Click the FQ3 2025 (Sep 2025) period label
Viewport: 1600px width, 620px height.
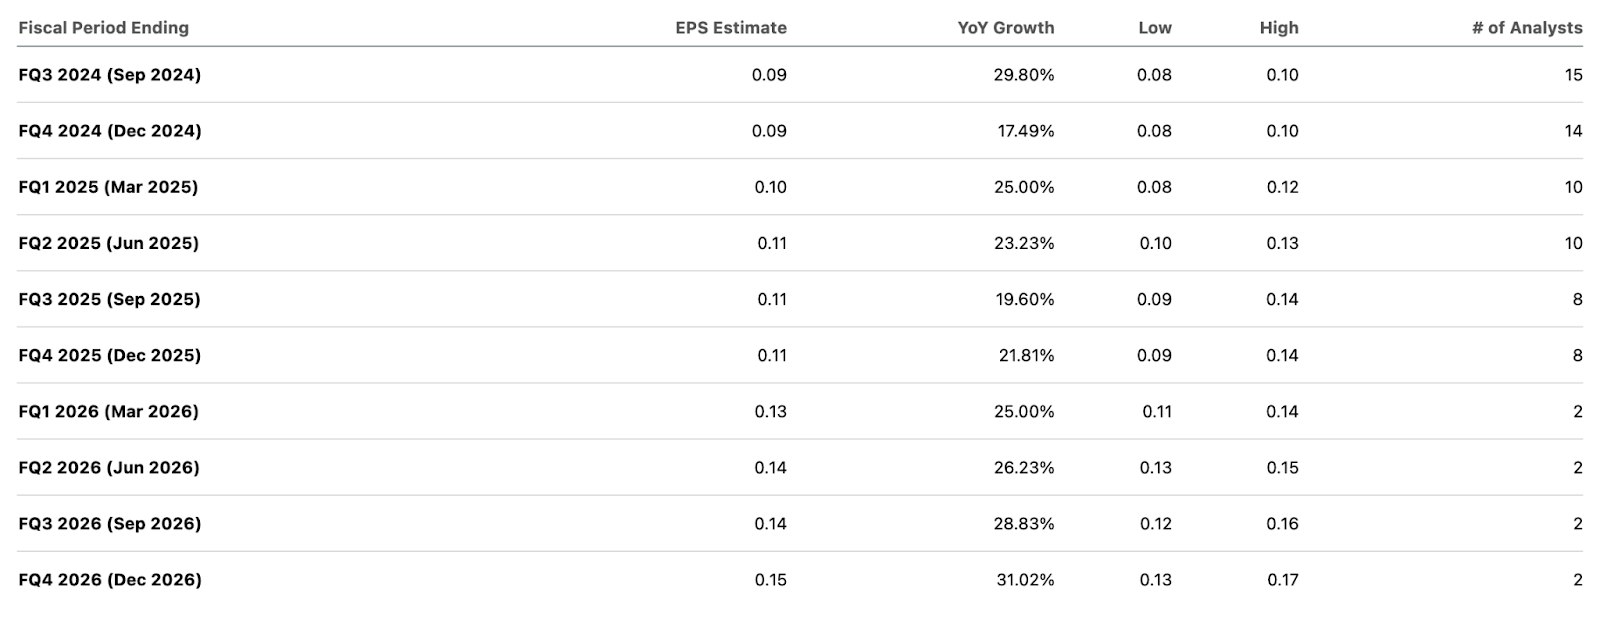coord(109,299)
